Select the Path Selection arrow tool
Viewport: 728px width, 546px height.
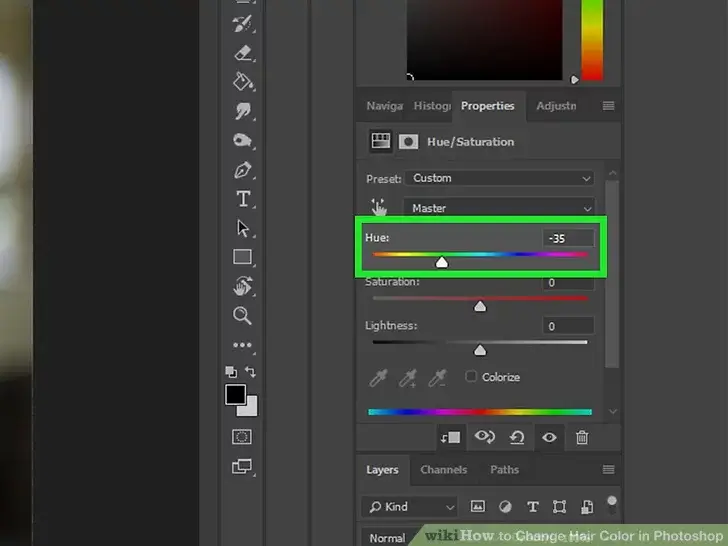point(242,228)
